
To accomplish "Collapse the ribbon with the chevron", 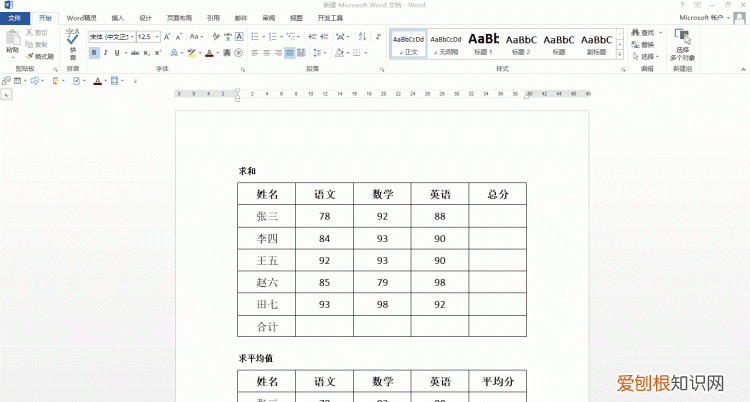I will pyautogui.click(x=743, y=69).
